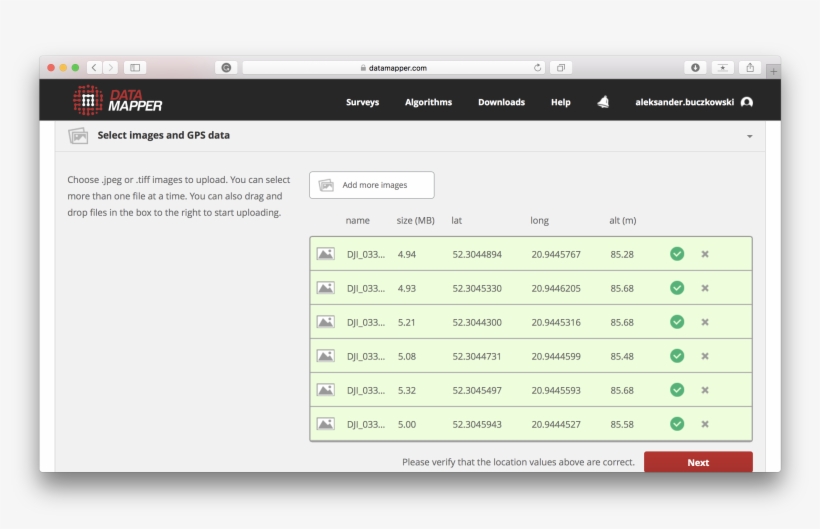The width and height of the screenshot is (820, 529).
Task: Collapse the Select images and GPS data section
Action: click(749, 136)
